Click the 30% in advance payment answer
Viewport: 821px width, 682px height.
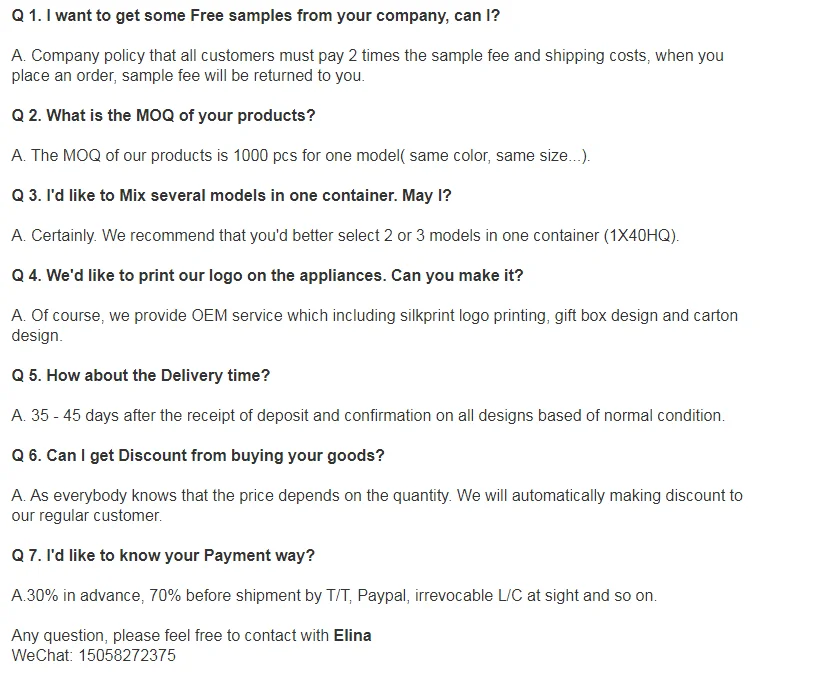tap(334, 596)
